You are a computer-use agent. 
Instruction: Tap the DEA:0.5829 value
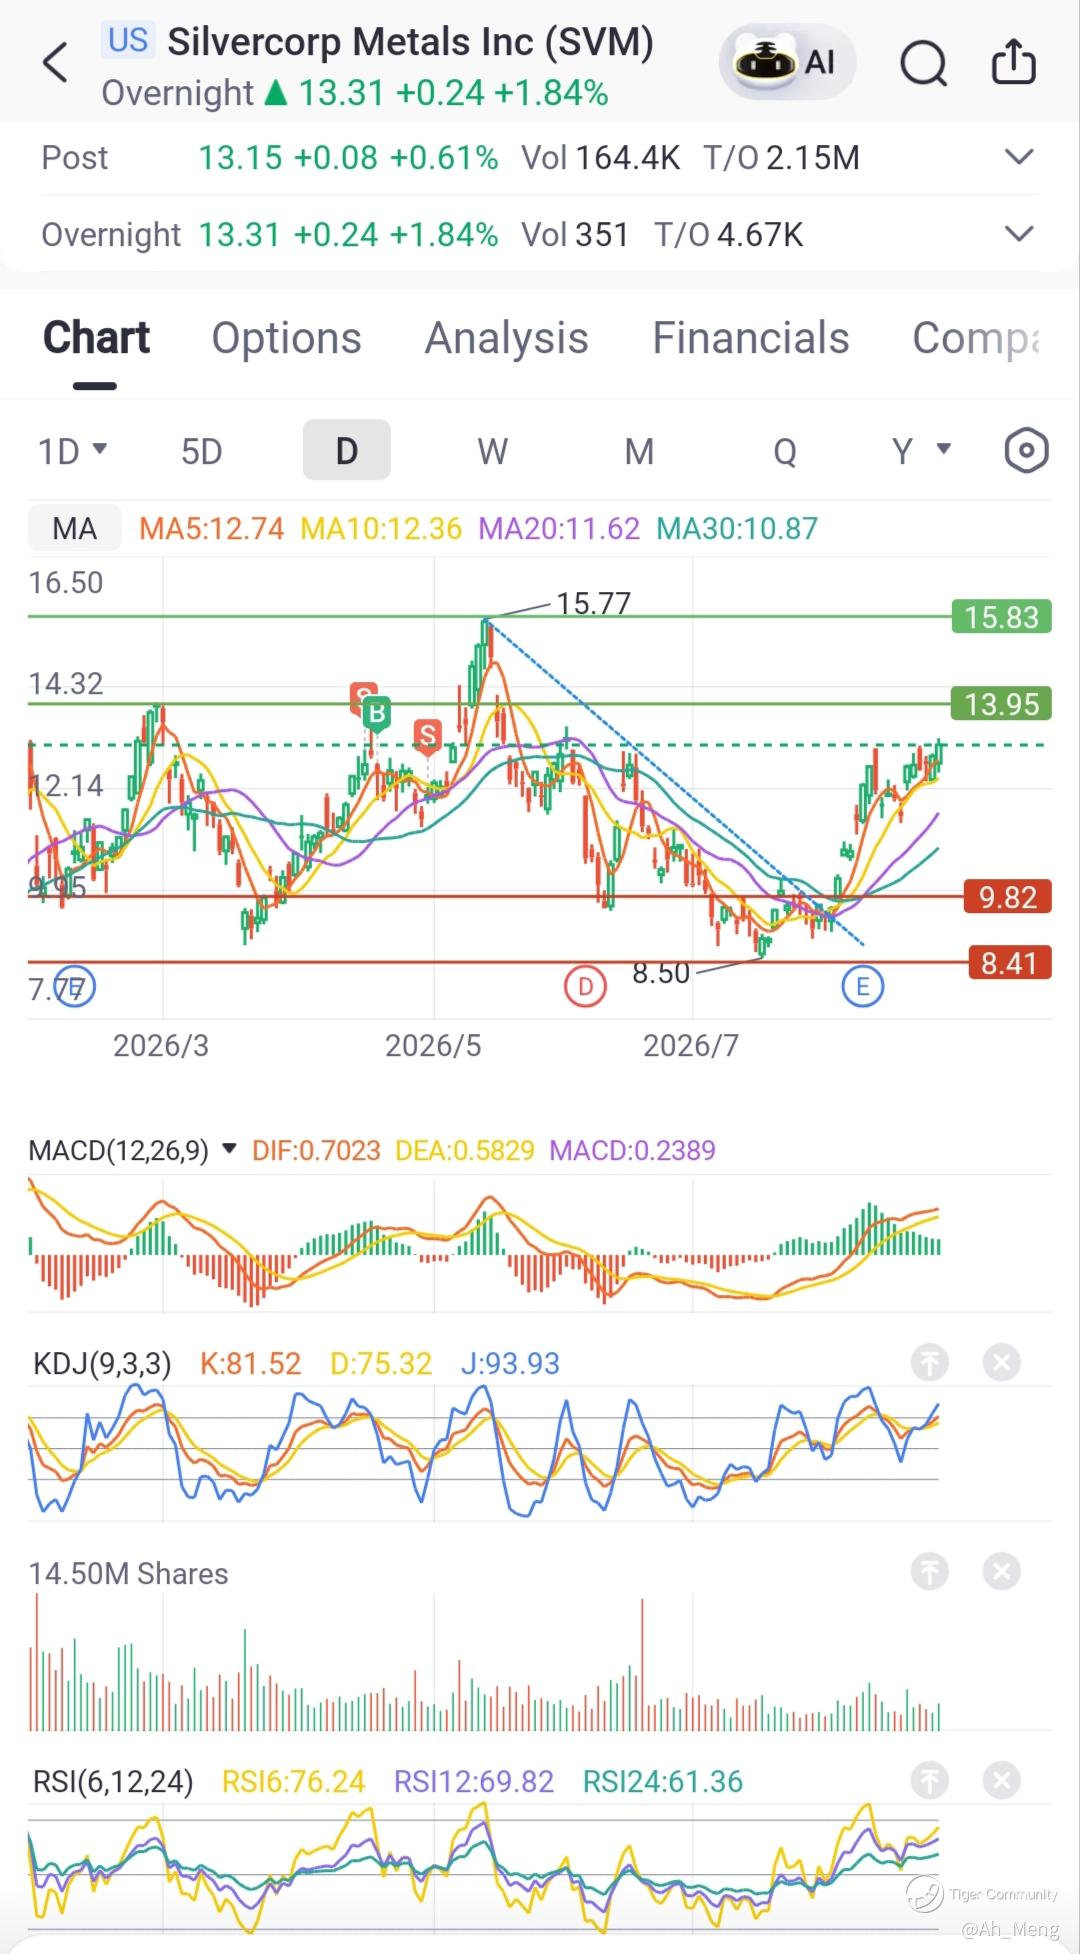[465, 1150]
